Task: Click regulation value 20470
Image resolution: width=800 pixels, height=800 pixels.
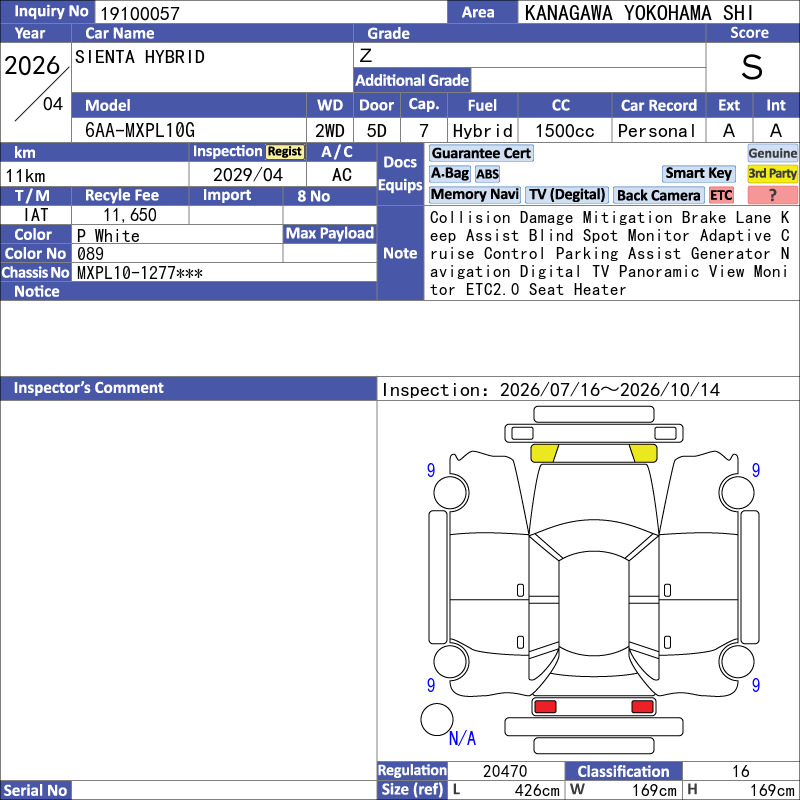Action: [x=505, y=771]
